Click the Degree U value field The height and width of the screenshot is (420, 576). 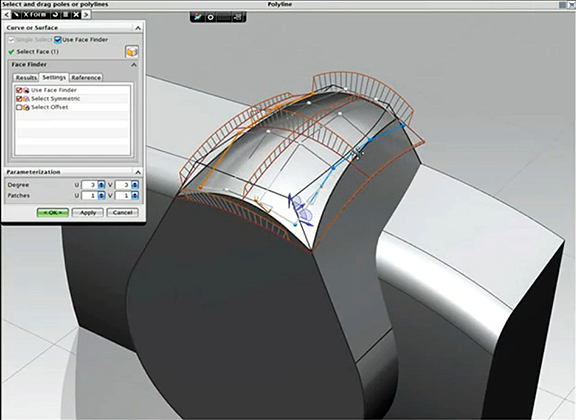pyautogui.click(x=90, y=185)
